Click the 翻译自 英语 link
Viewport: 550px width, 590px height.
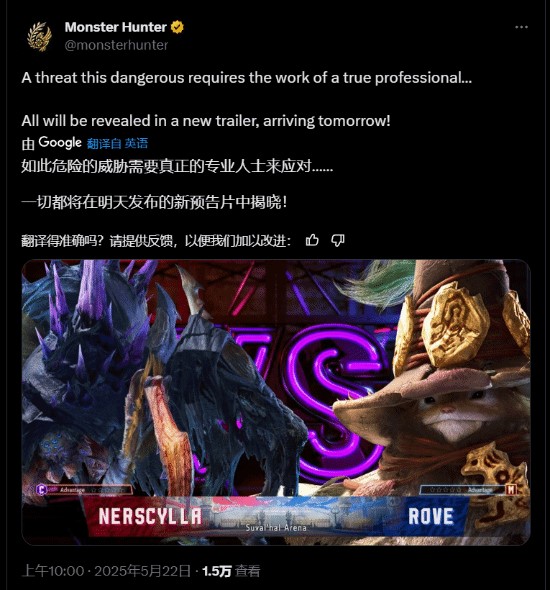(117, 143)
